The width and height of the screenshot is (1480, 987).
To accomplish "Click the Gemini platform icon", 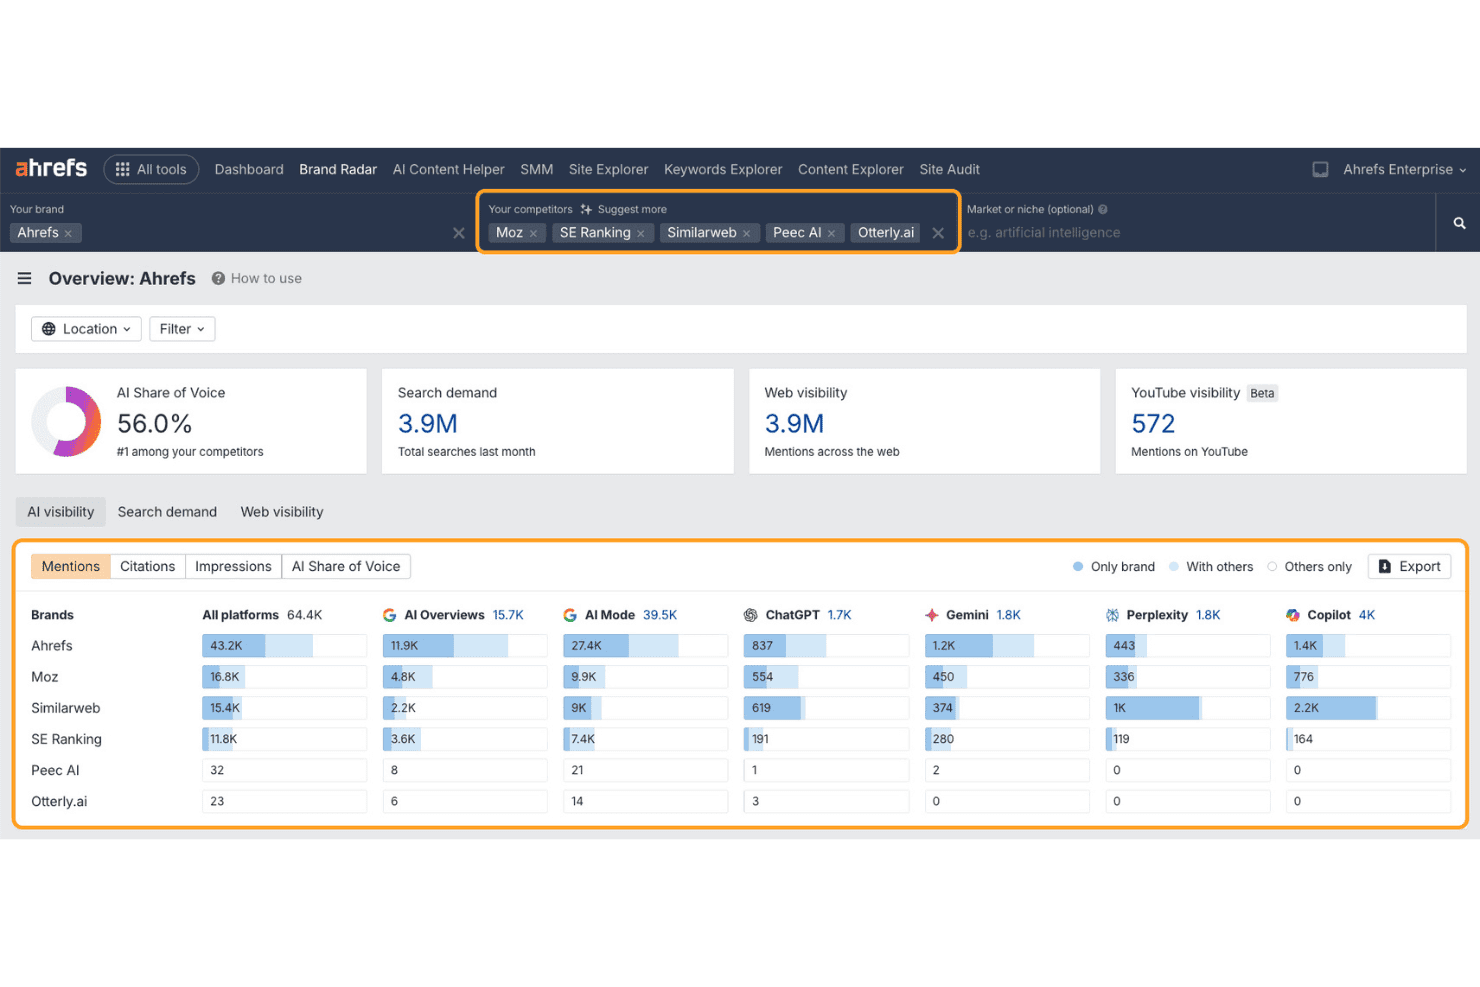I will [932, 615].
